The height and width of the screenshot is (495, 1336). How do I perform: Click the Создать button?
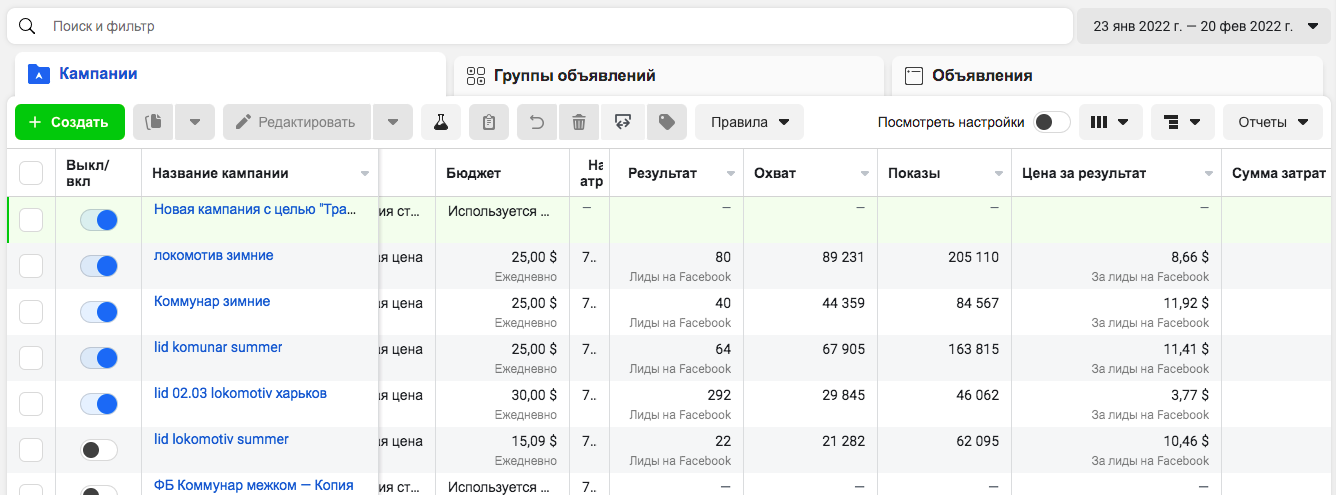69,122
